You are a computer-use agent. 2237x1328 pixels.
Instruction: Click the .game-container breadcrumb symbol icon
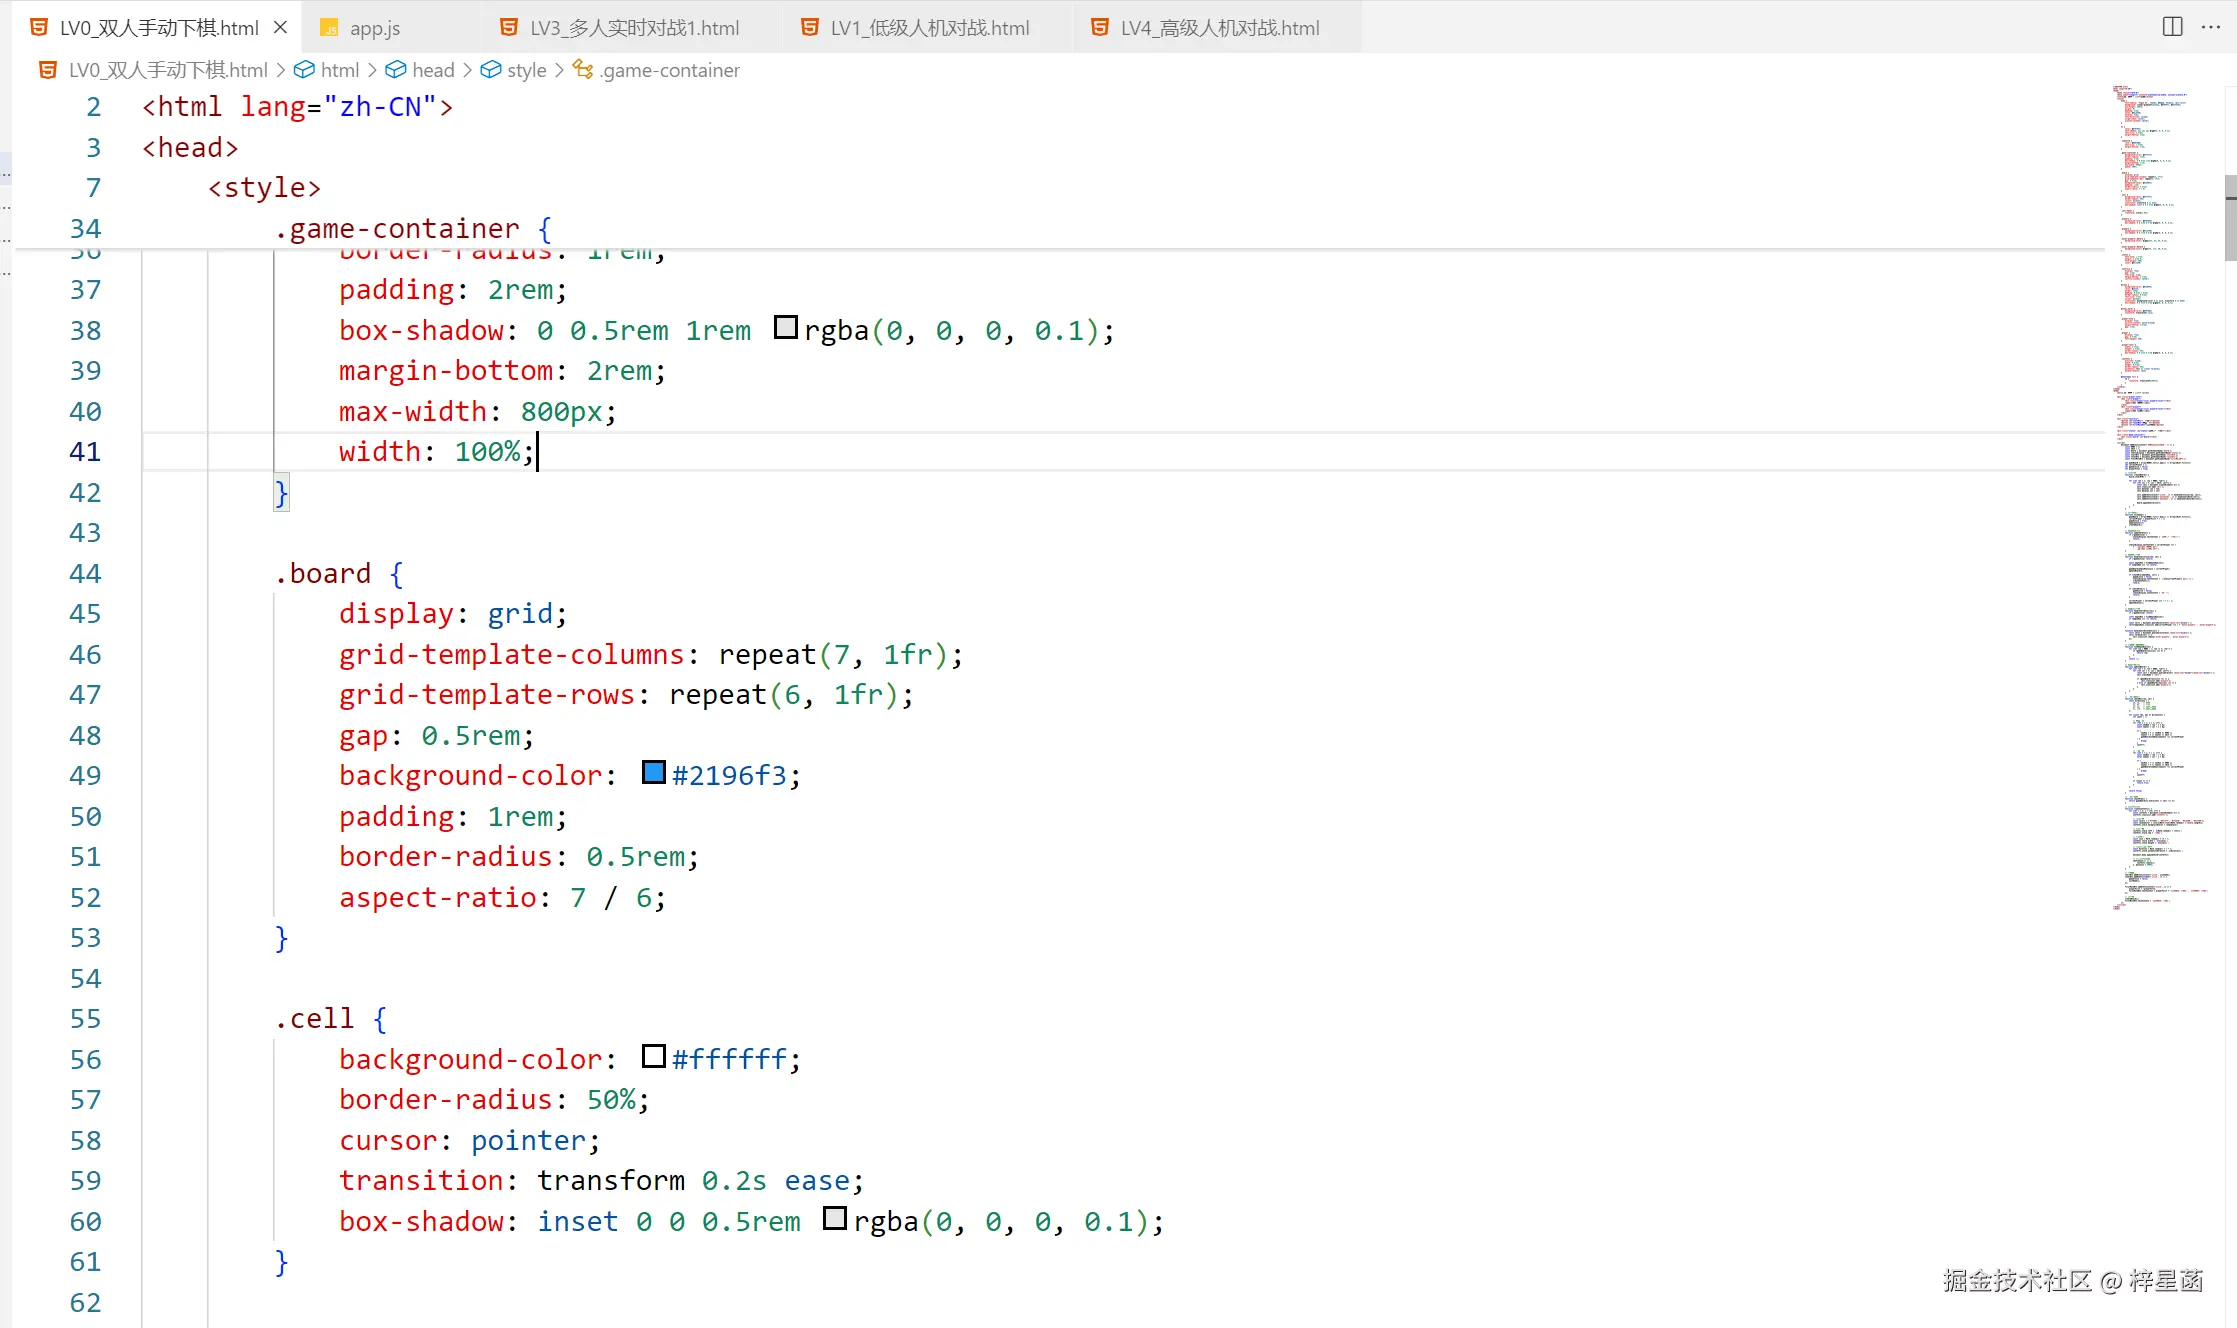click(583, 70)
